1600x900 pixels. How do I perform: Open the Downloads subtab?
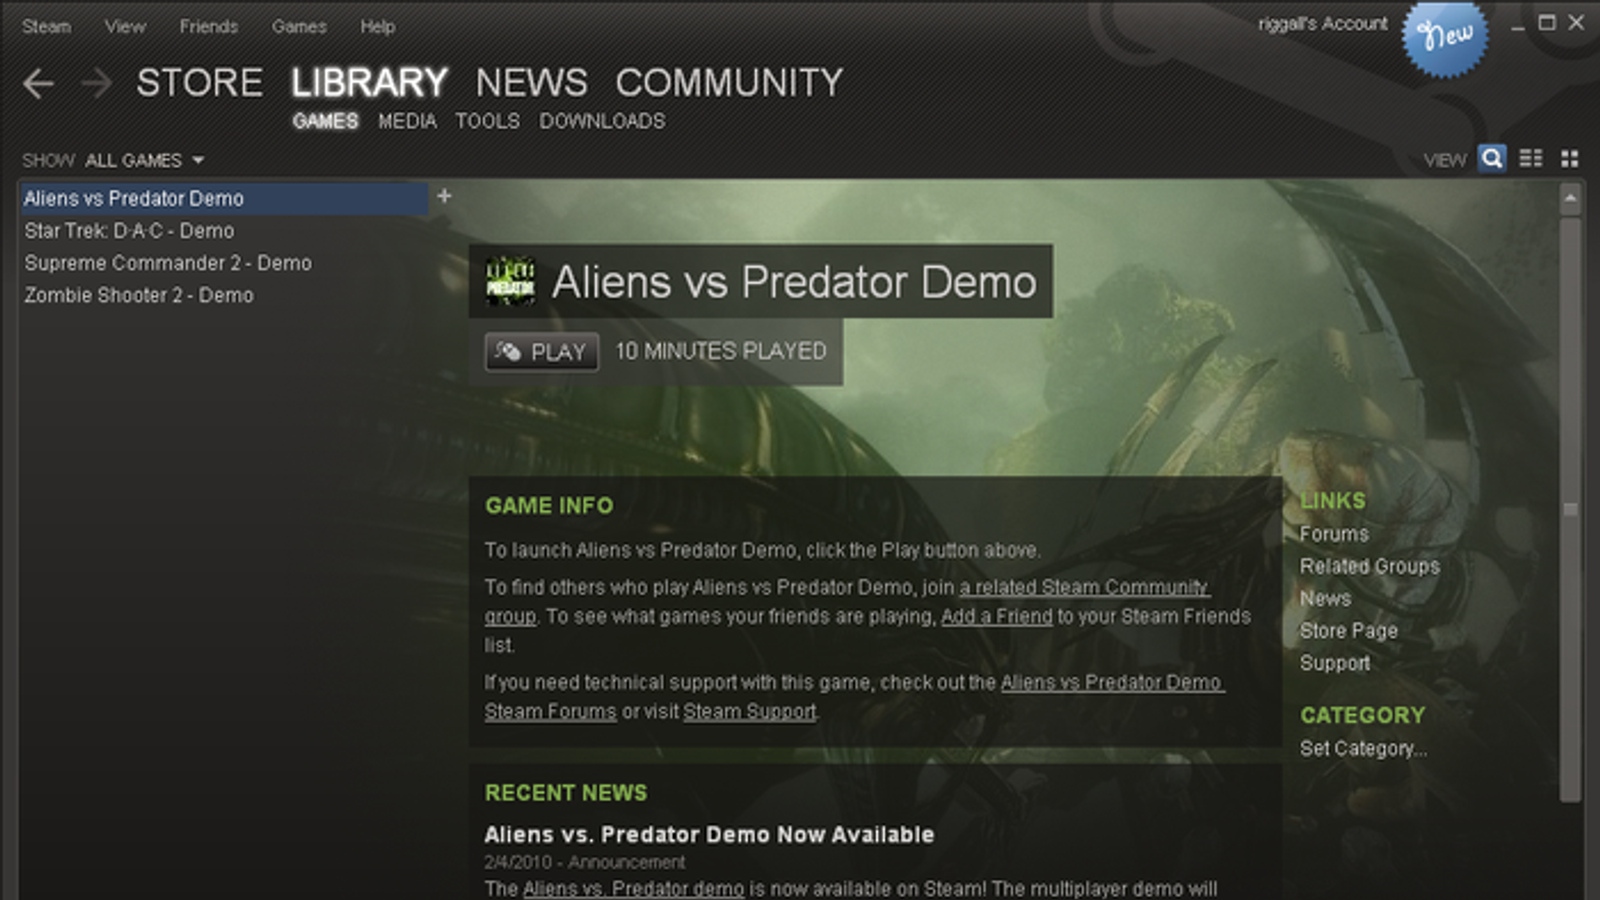(x=602, y=121)
